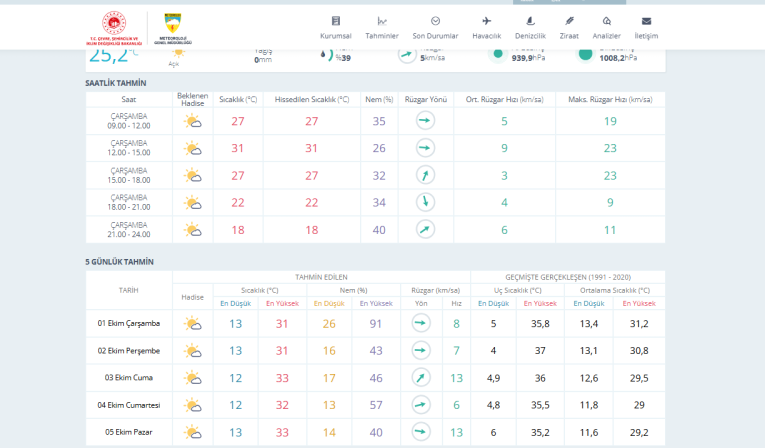Click the Son Durumlar gauge icon

pyautogui.click(x=435, y=21)
